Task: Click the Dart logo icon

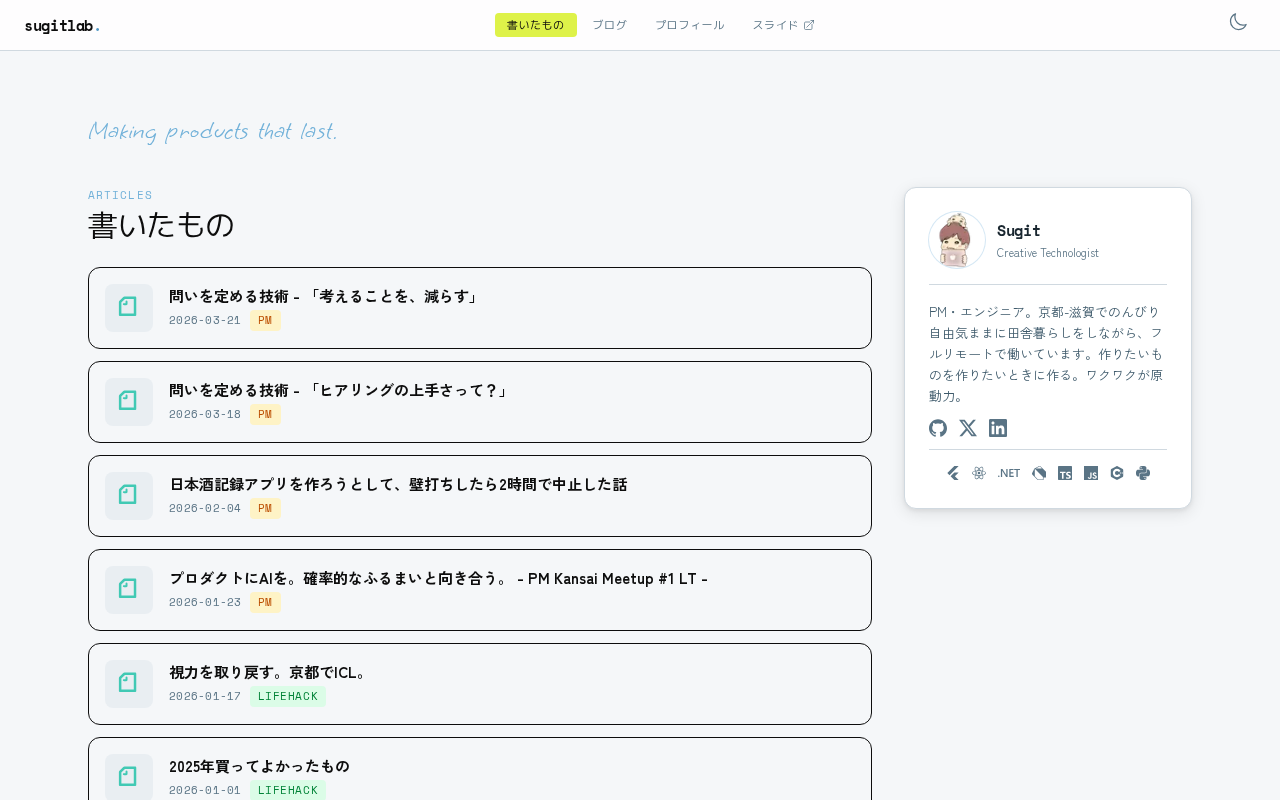Action: click(1039, 473)
